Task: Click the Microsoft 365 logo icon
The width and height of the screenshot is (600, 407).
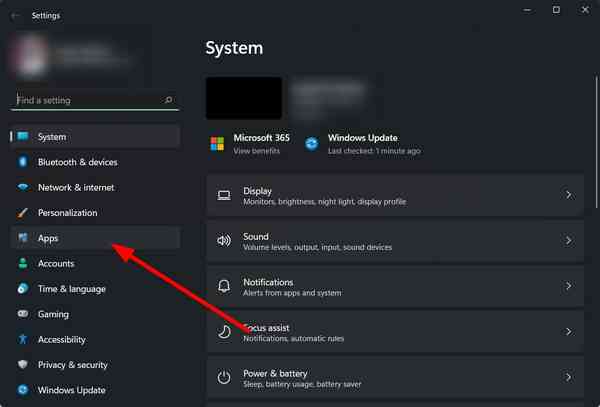Action: click(217, 144)
